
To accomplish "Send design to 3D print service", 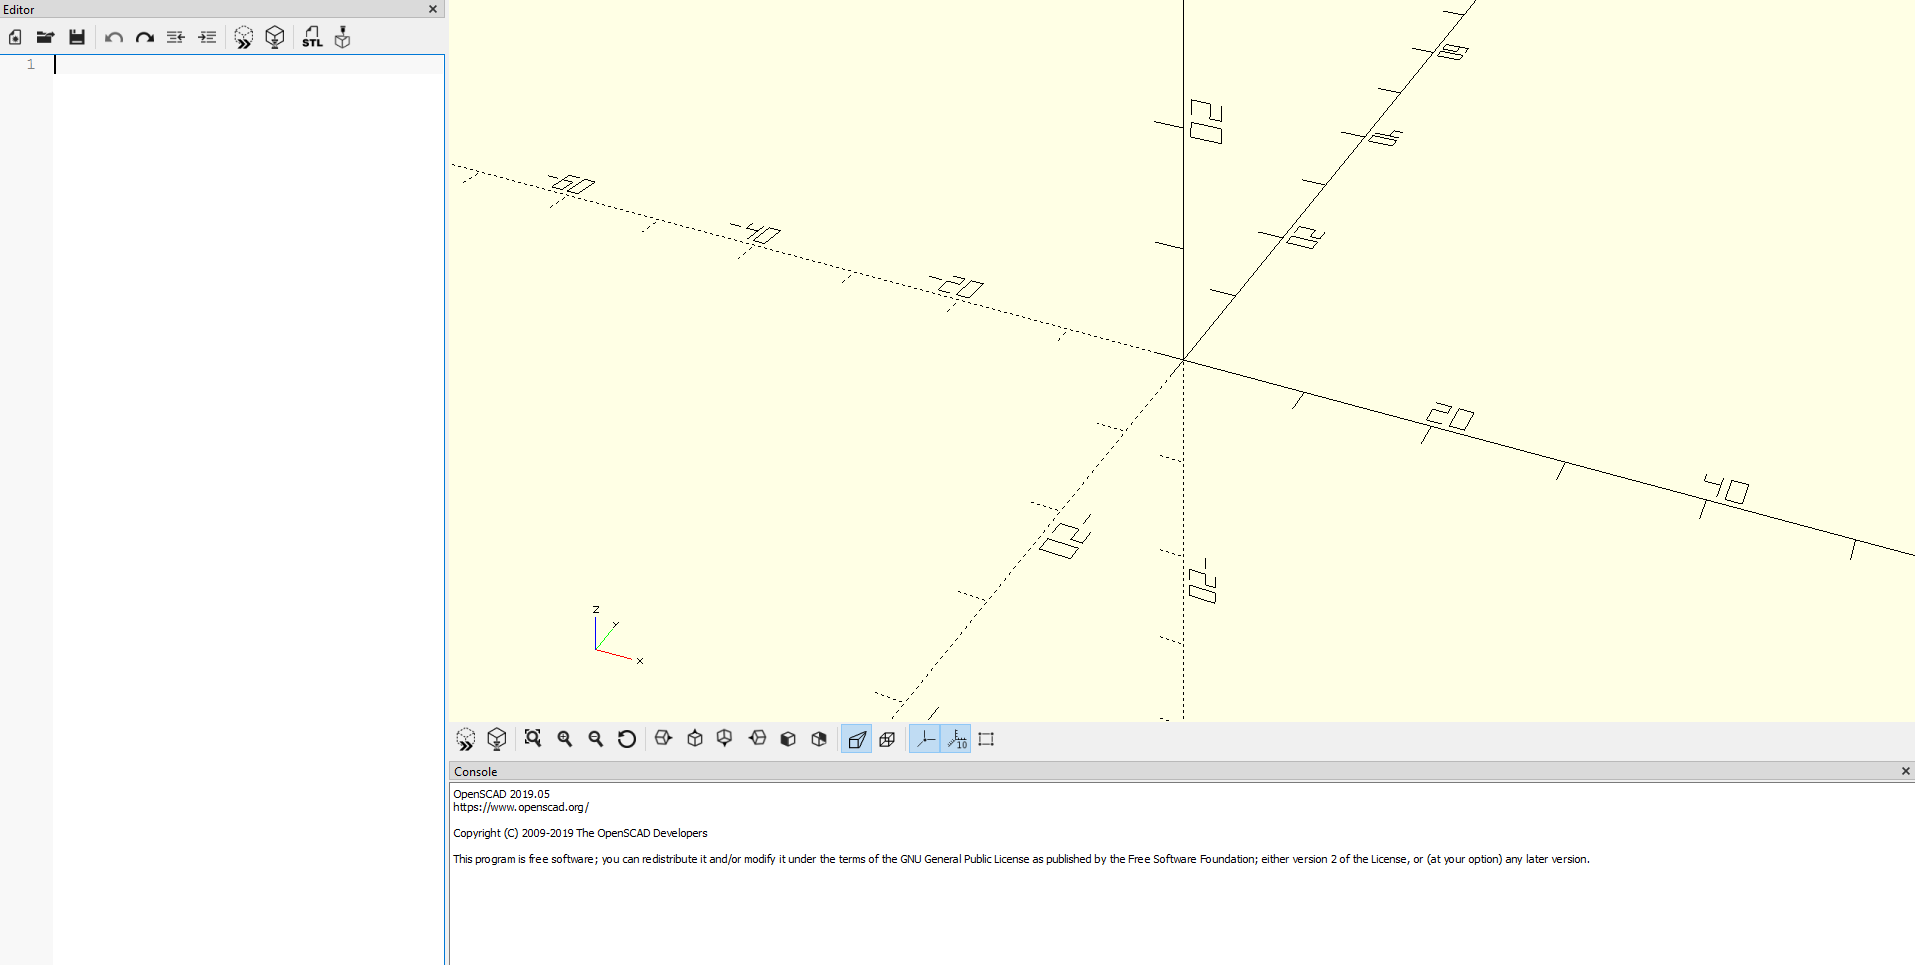I will [343, 38].
